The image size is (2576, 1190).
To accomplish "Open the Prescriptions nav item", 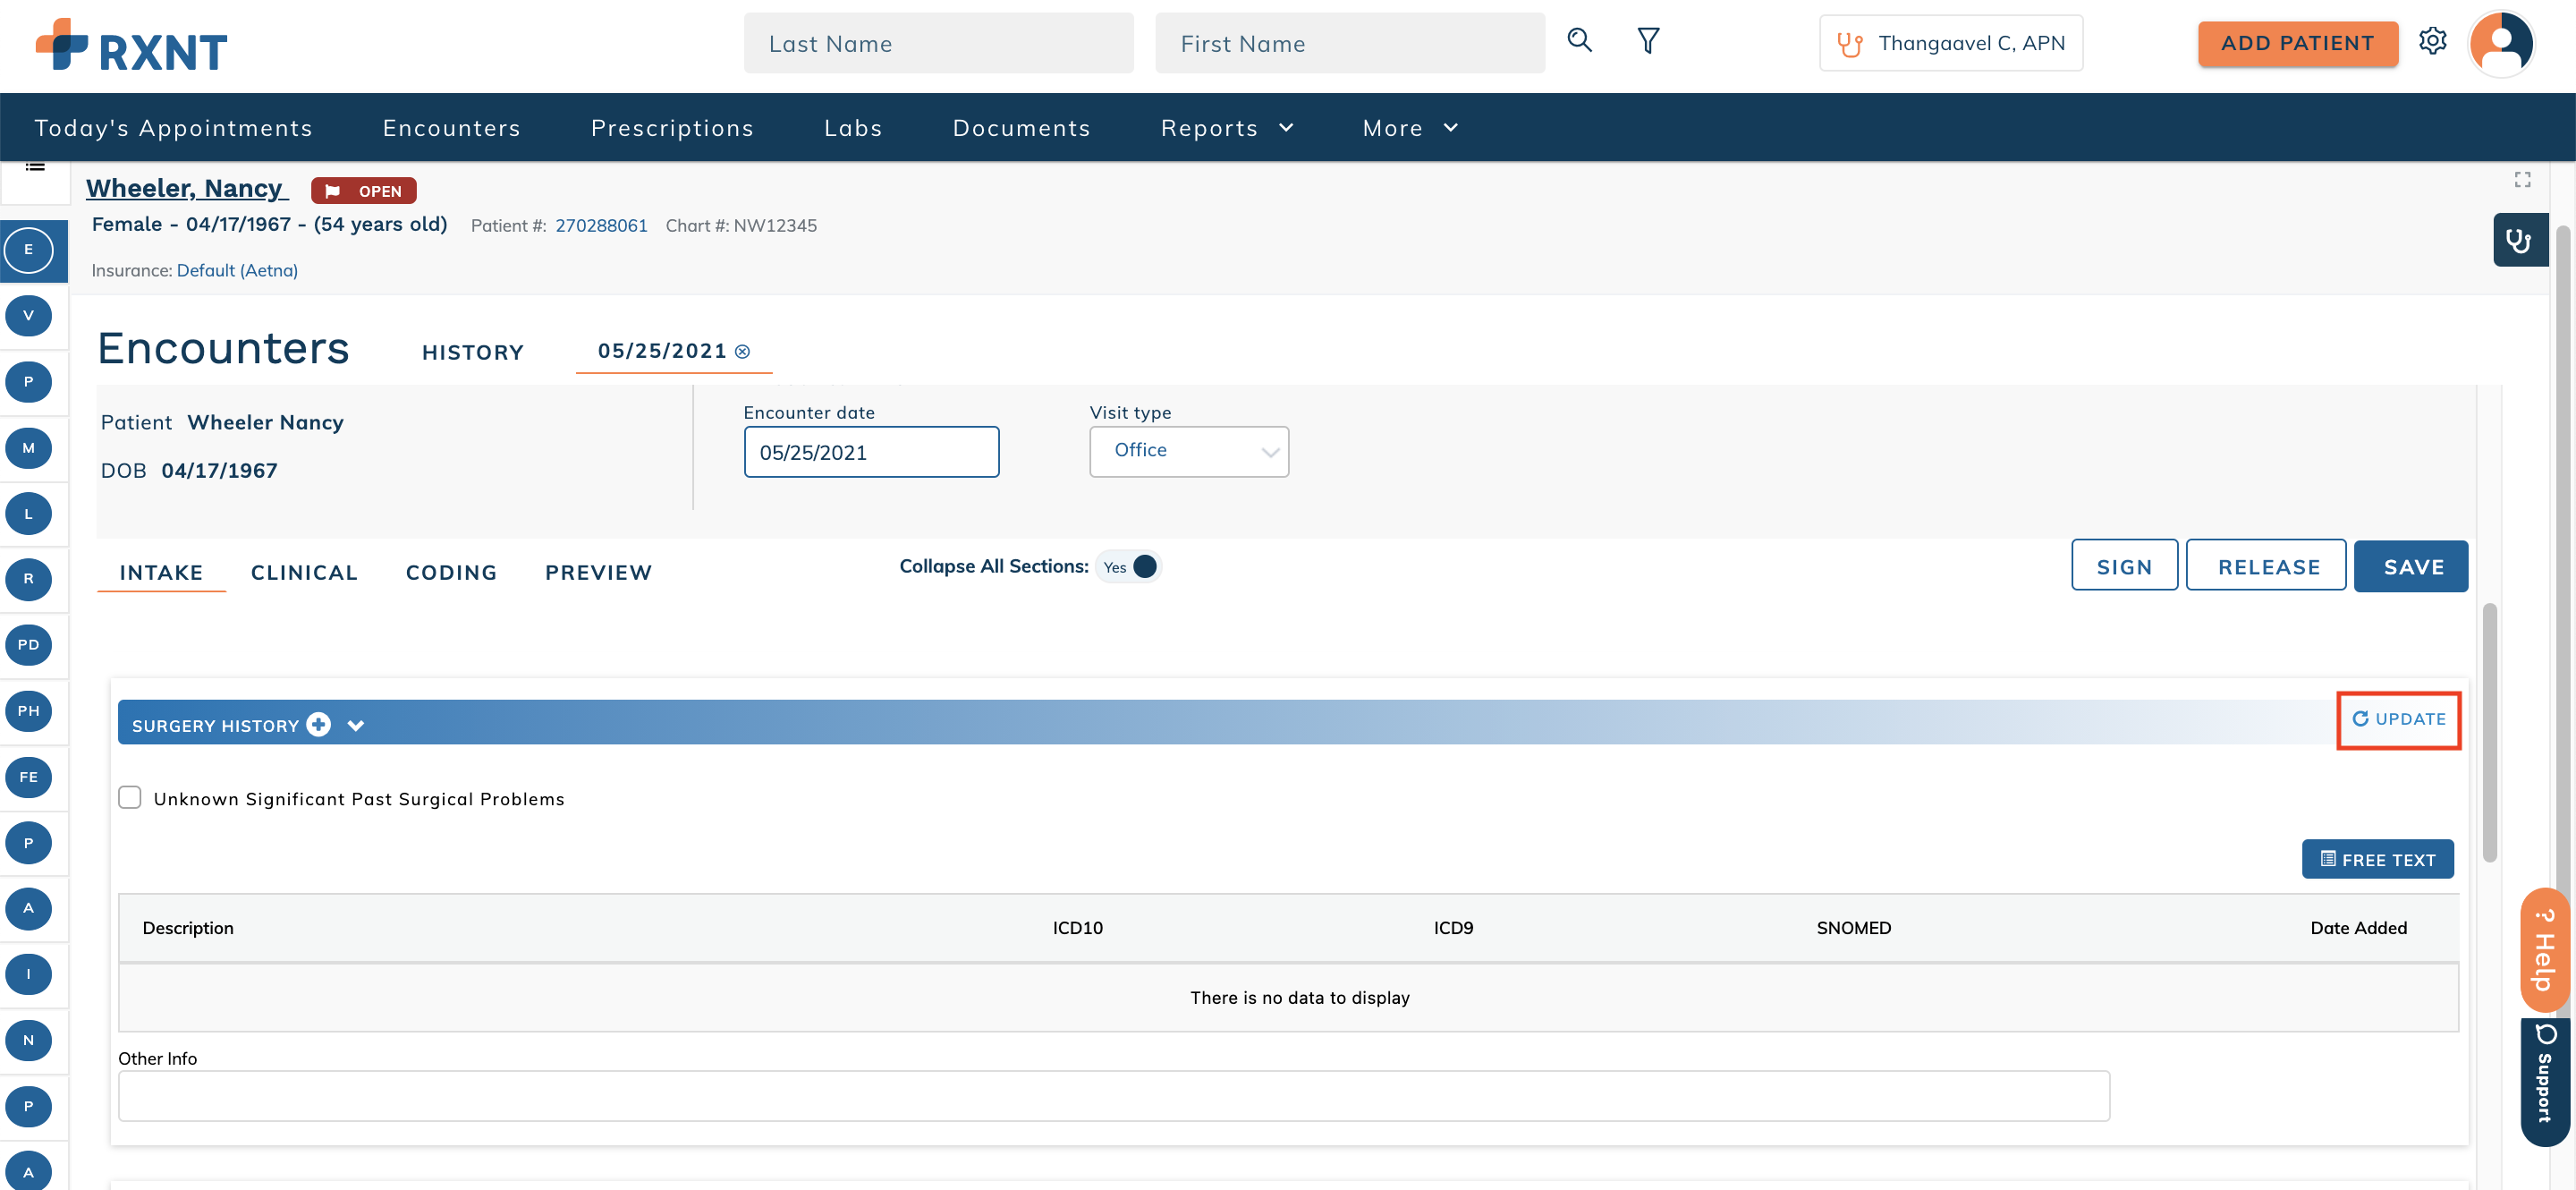I will click(x=672, y=128).
